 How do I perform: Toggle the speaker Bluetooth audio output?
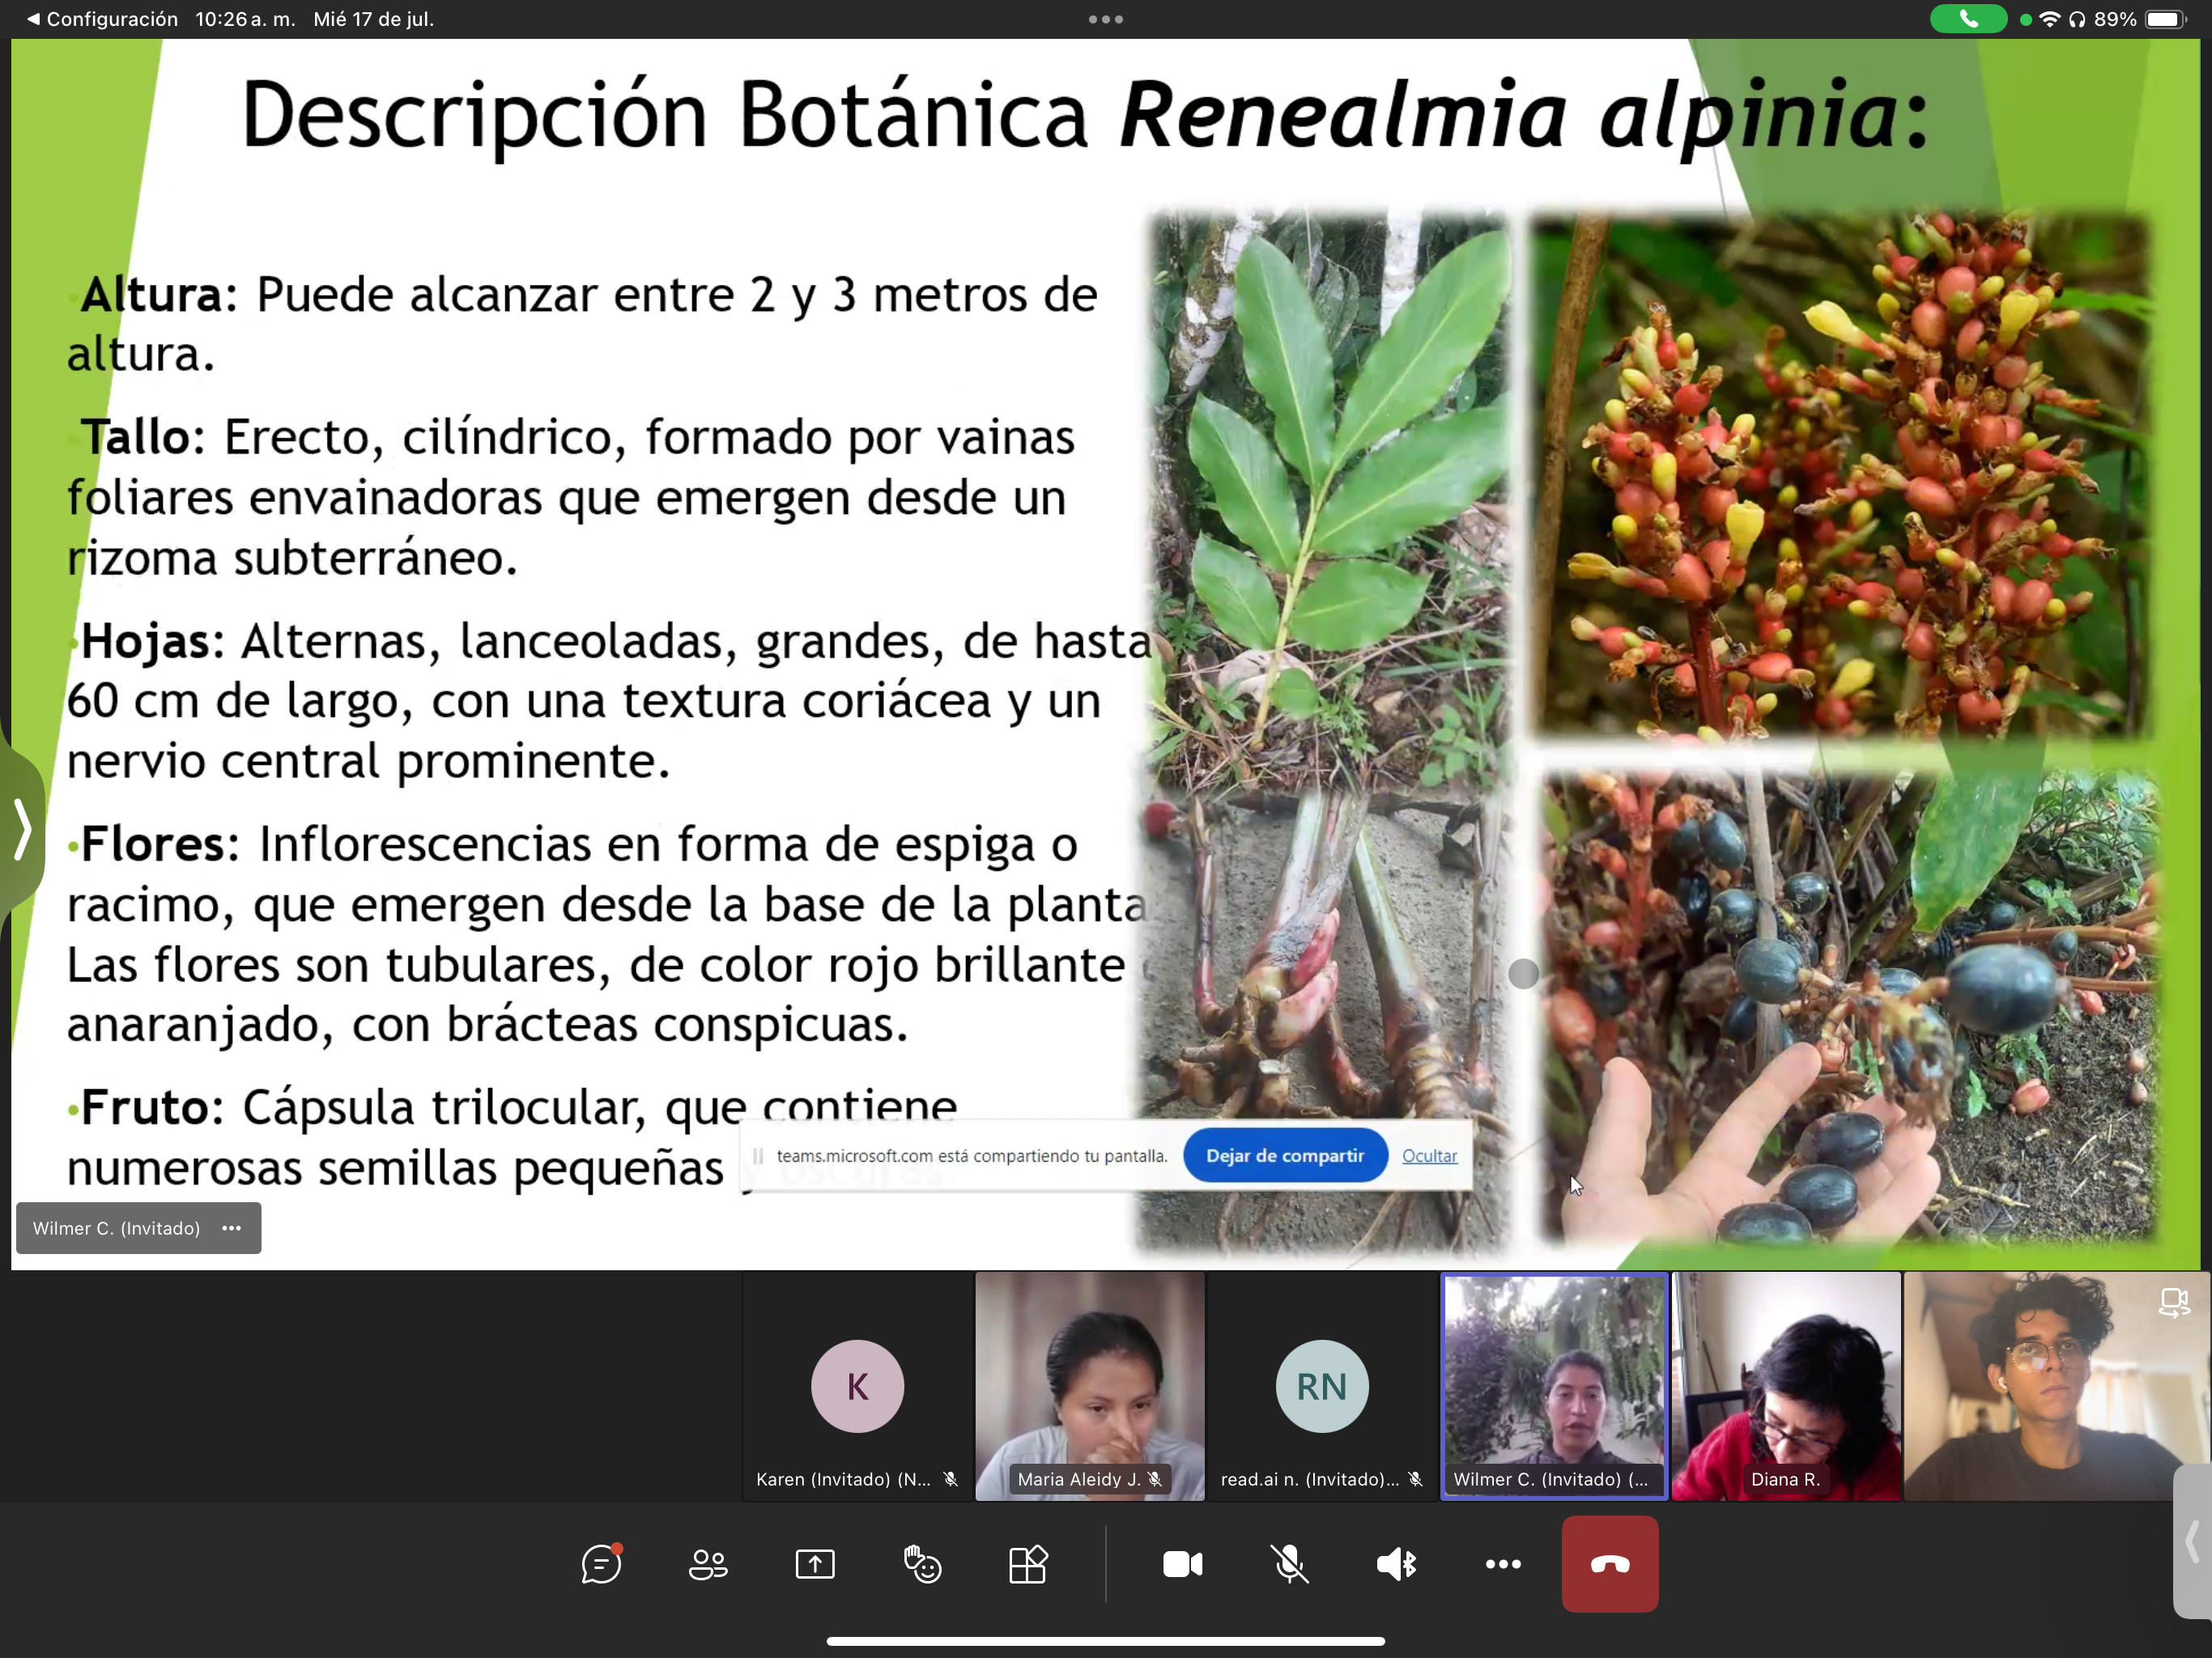point(1396,1564)
